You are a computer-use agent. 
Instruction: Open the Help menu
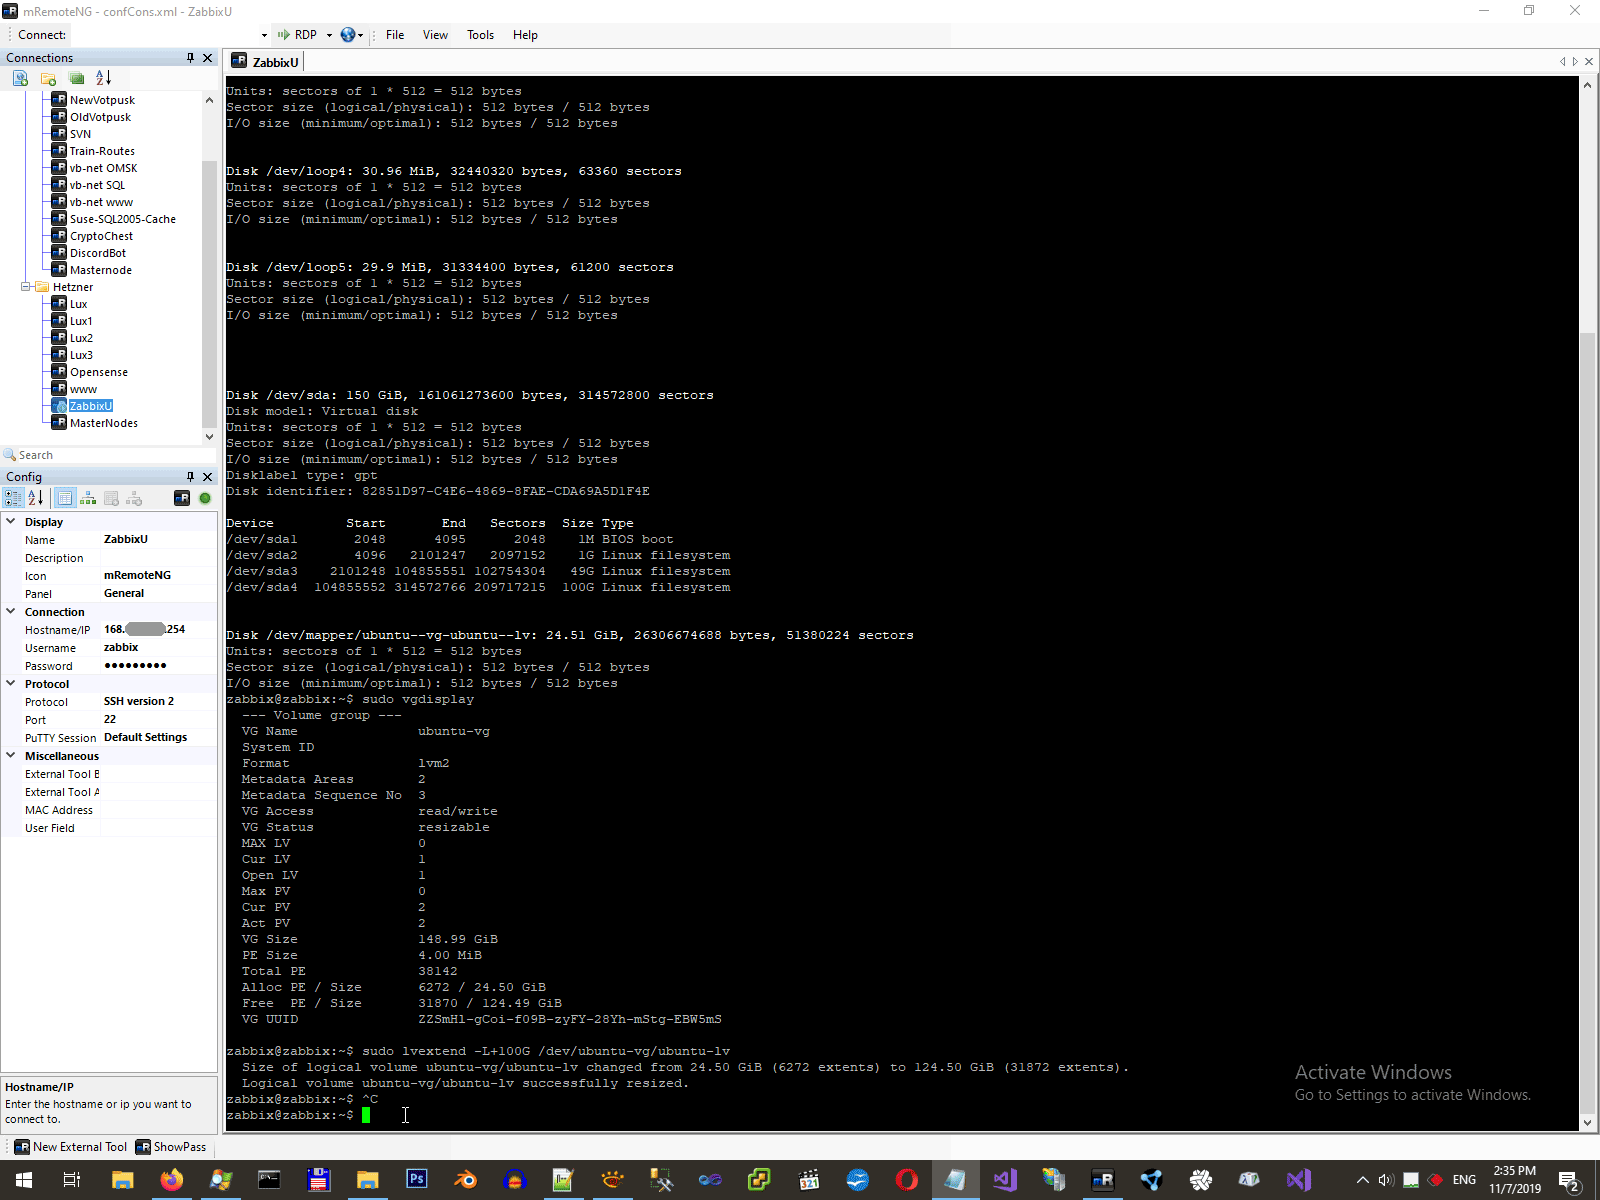(525, 35)
